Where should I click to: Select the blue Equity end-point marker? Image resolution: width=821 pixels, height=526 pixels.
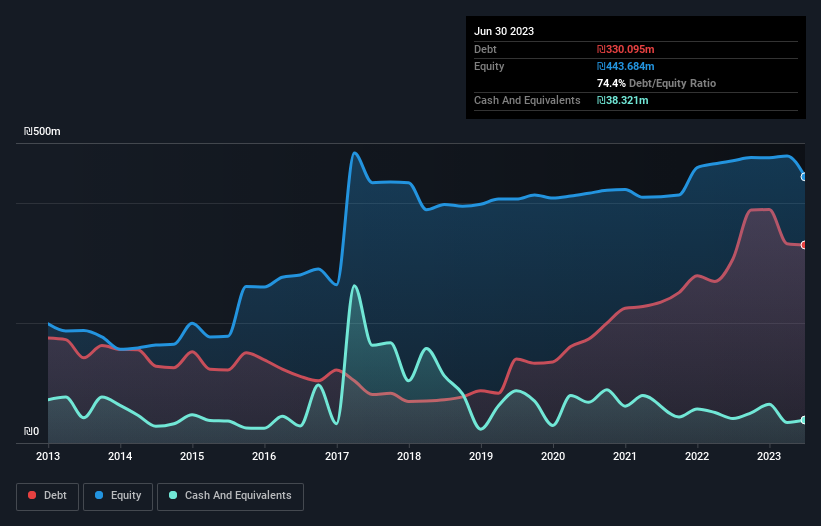pyautogui.click(x=804, y=177)
